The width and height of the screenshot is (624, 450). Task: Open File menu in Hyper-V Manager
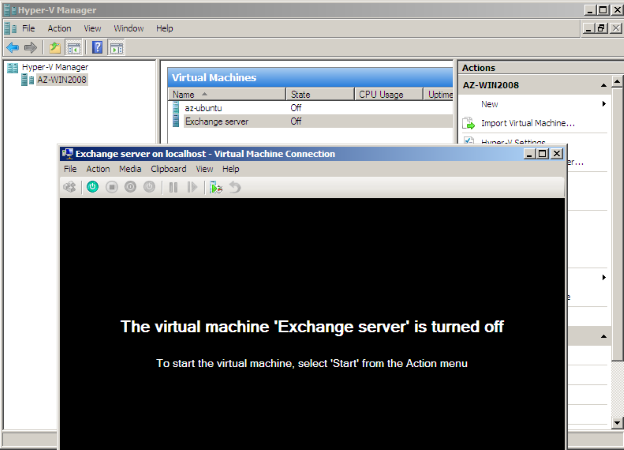pyautogui.click(x=29, y=29)
